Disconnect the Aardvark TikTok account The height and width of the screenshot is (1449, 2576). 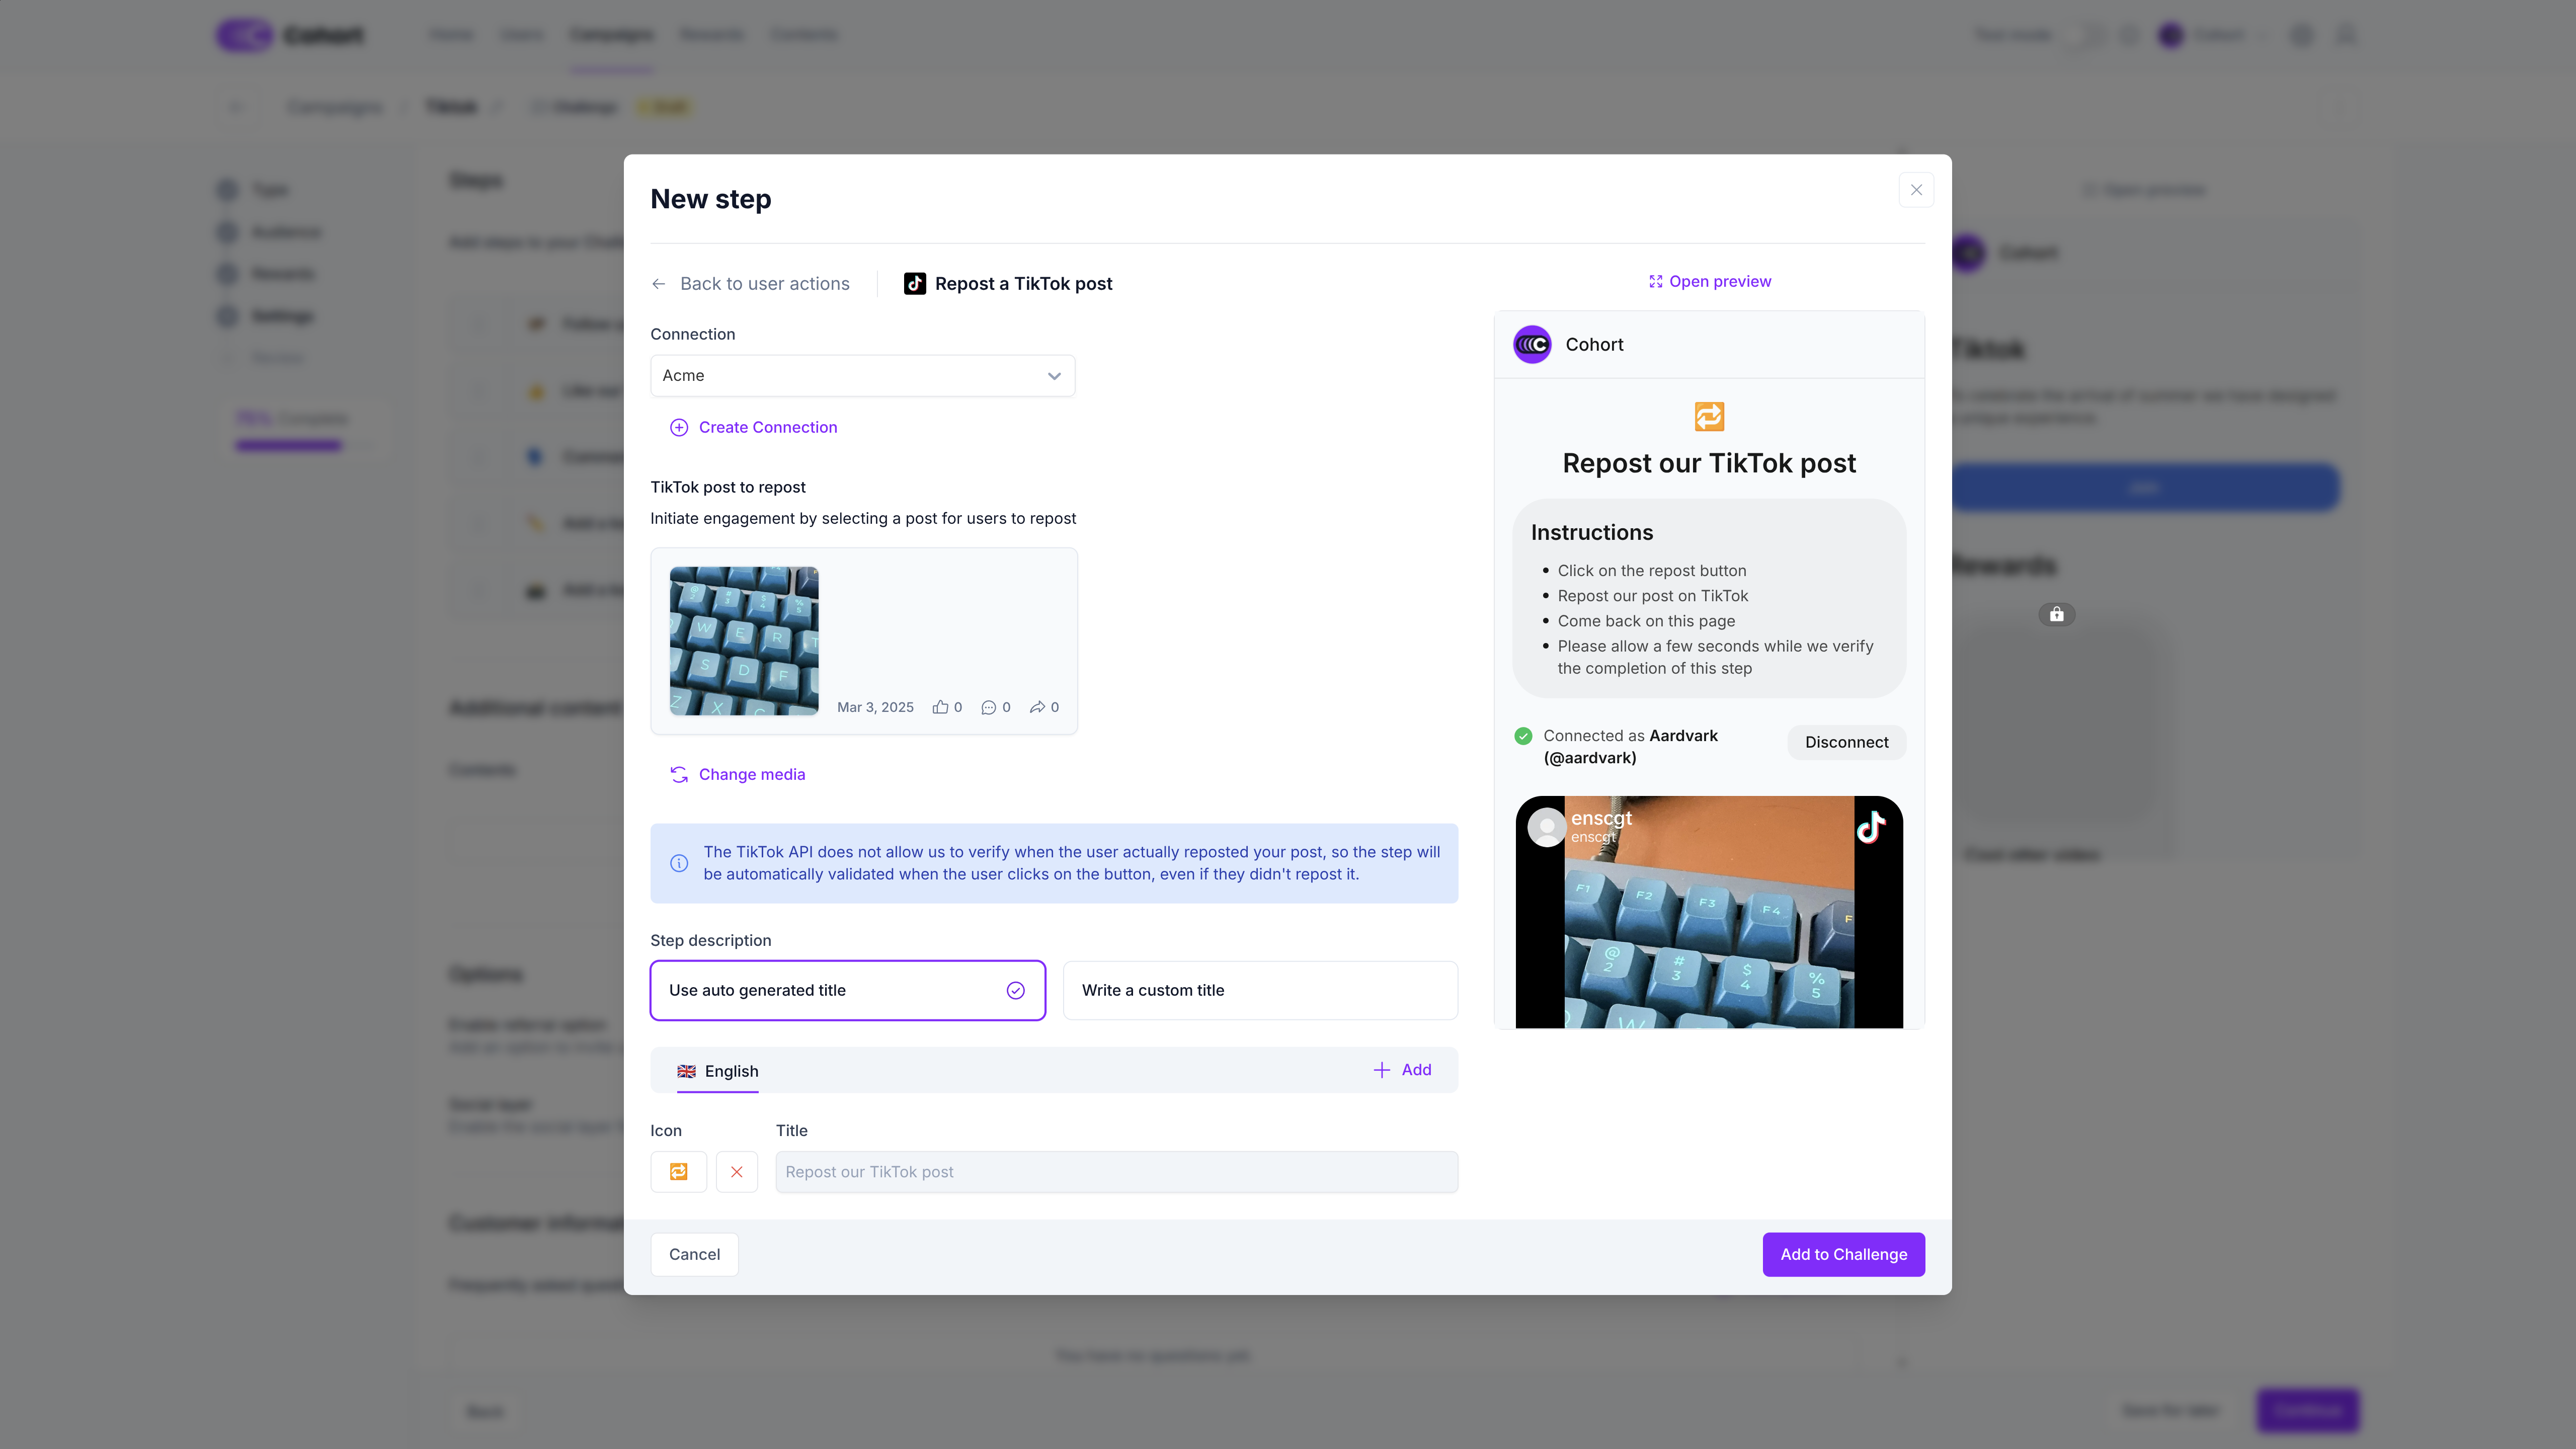point(1846,742)
